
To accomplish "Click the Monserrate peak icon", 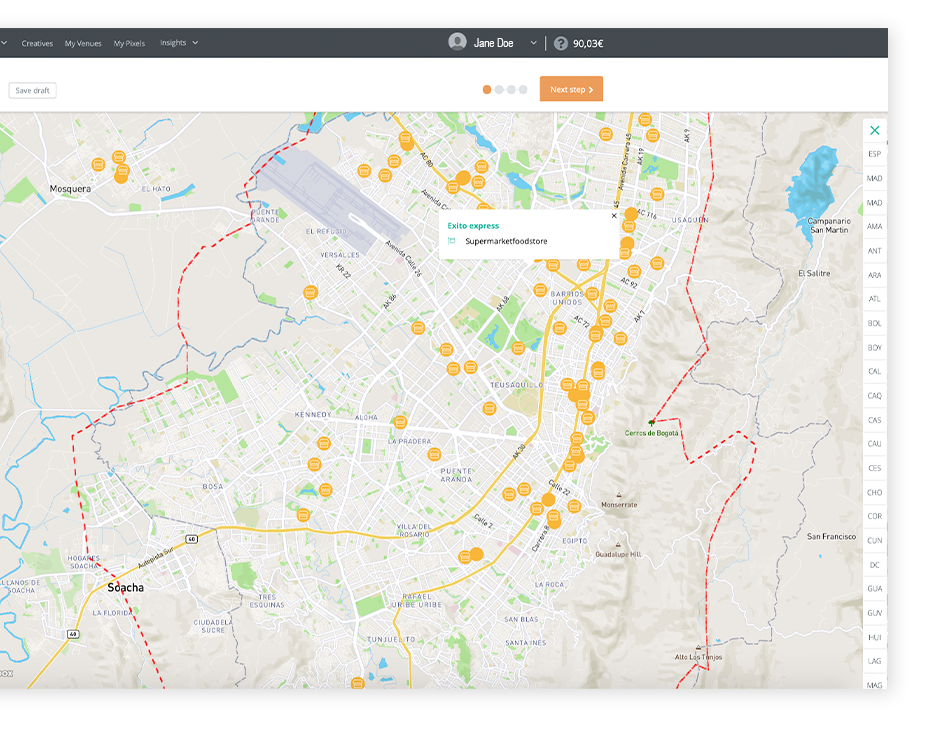I will (x=619, y=495).
